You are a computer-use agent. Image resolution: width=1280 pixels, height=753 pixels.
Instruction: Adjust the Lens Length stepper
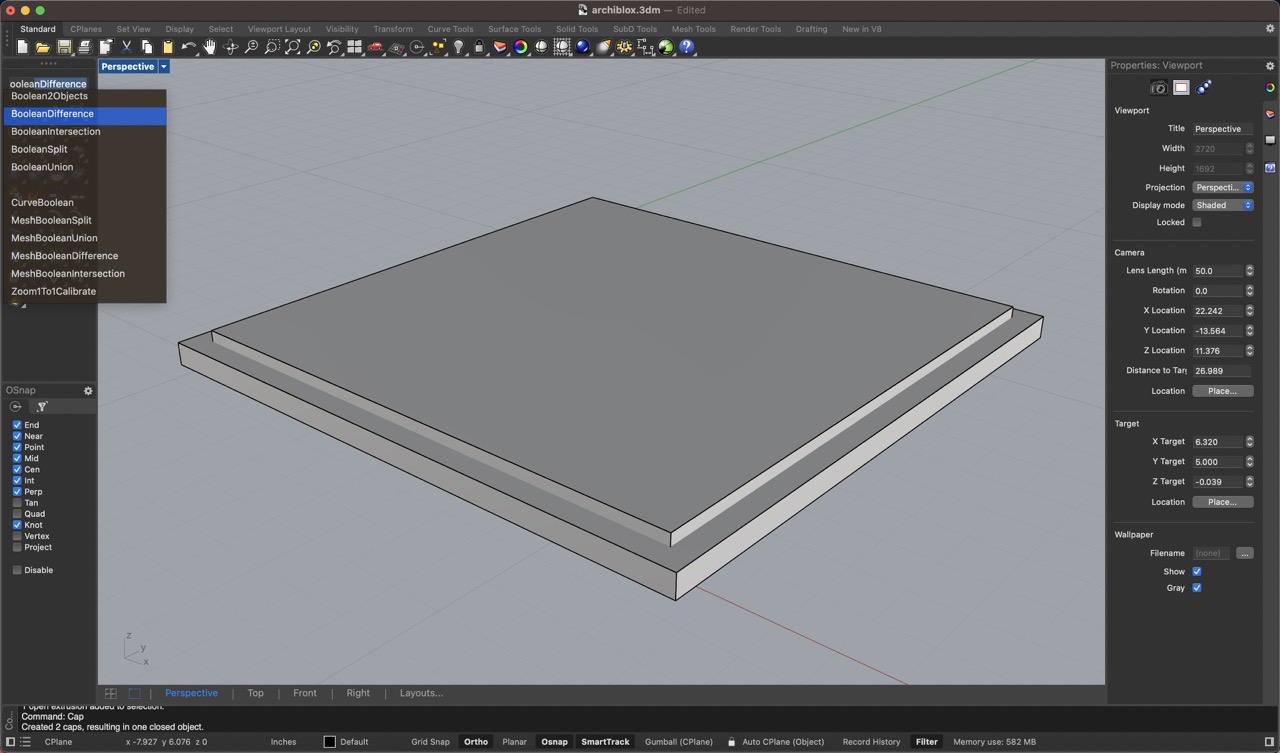(x=1249, y=271)
